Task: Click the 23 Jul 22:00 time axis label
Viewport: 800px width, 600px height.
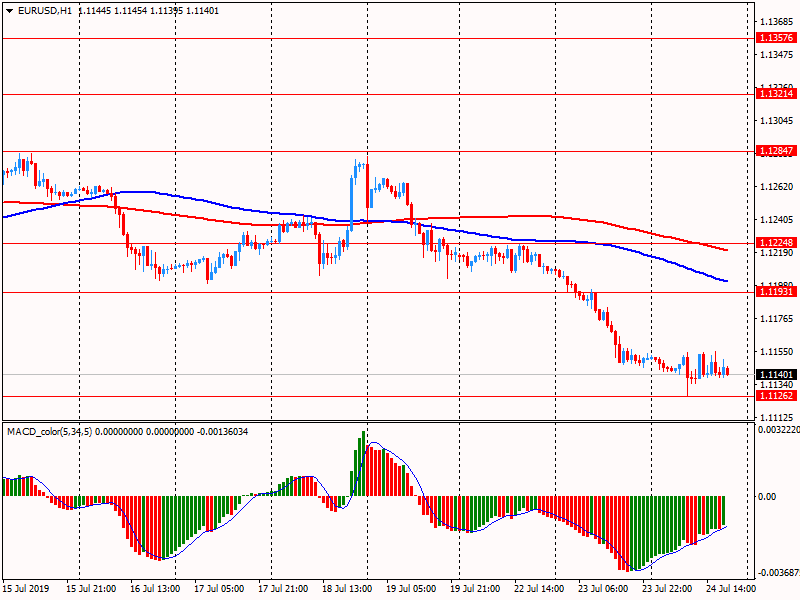Action: point(667,588)
